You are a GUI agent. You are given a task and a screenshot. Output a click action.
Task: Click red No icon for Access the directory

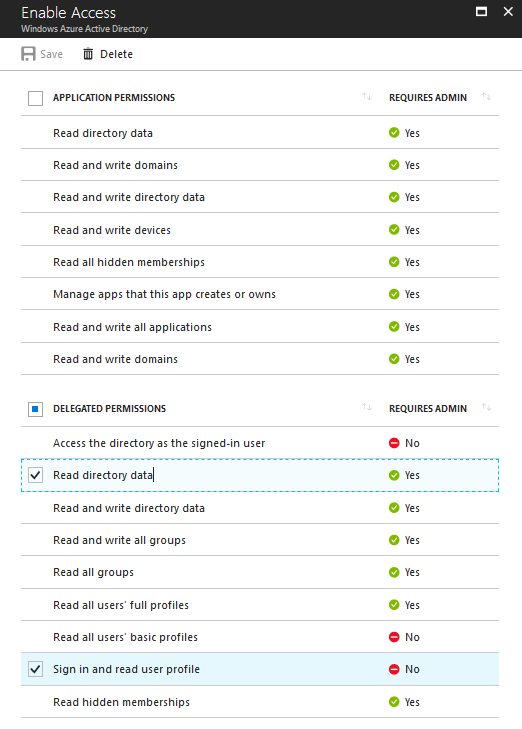pyautogui.click(x=394, y=443)
